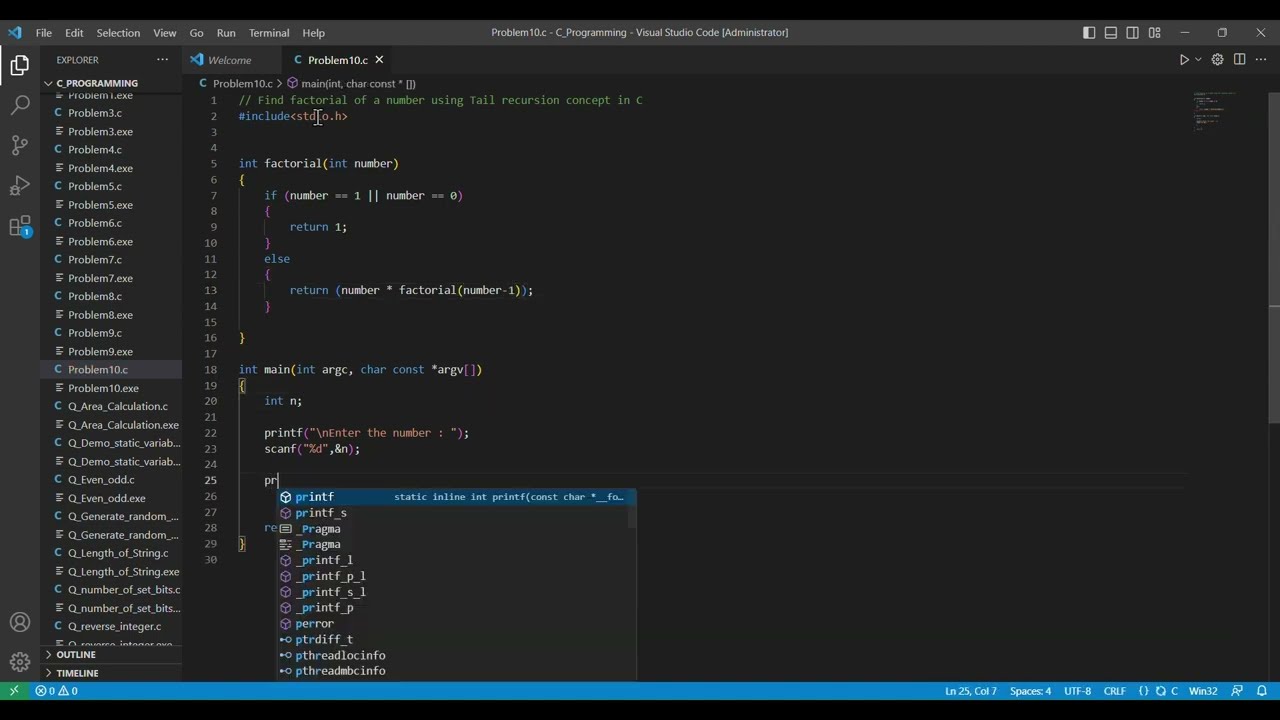Open Problem3.c in the explorer

(94, 113)
